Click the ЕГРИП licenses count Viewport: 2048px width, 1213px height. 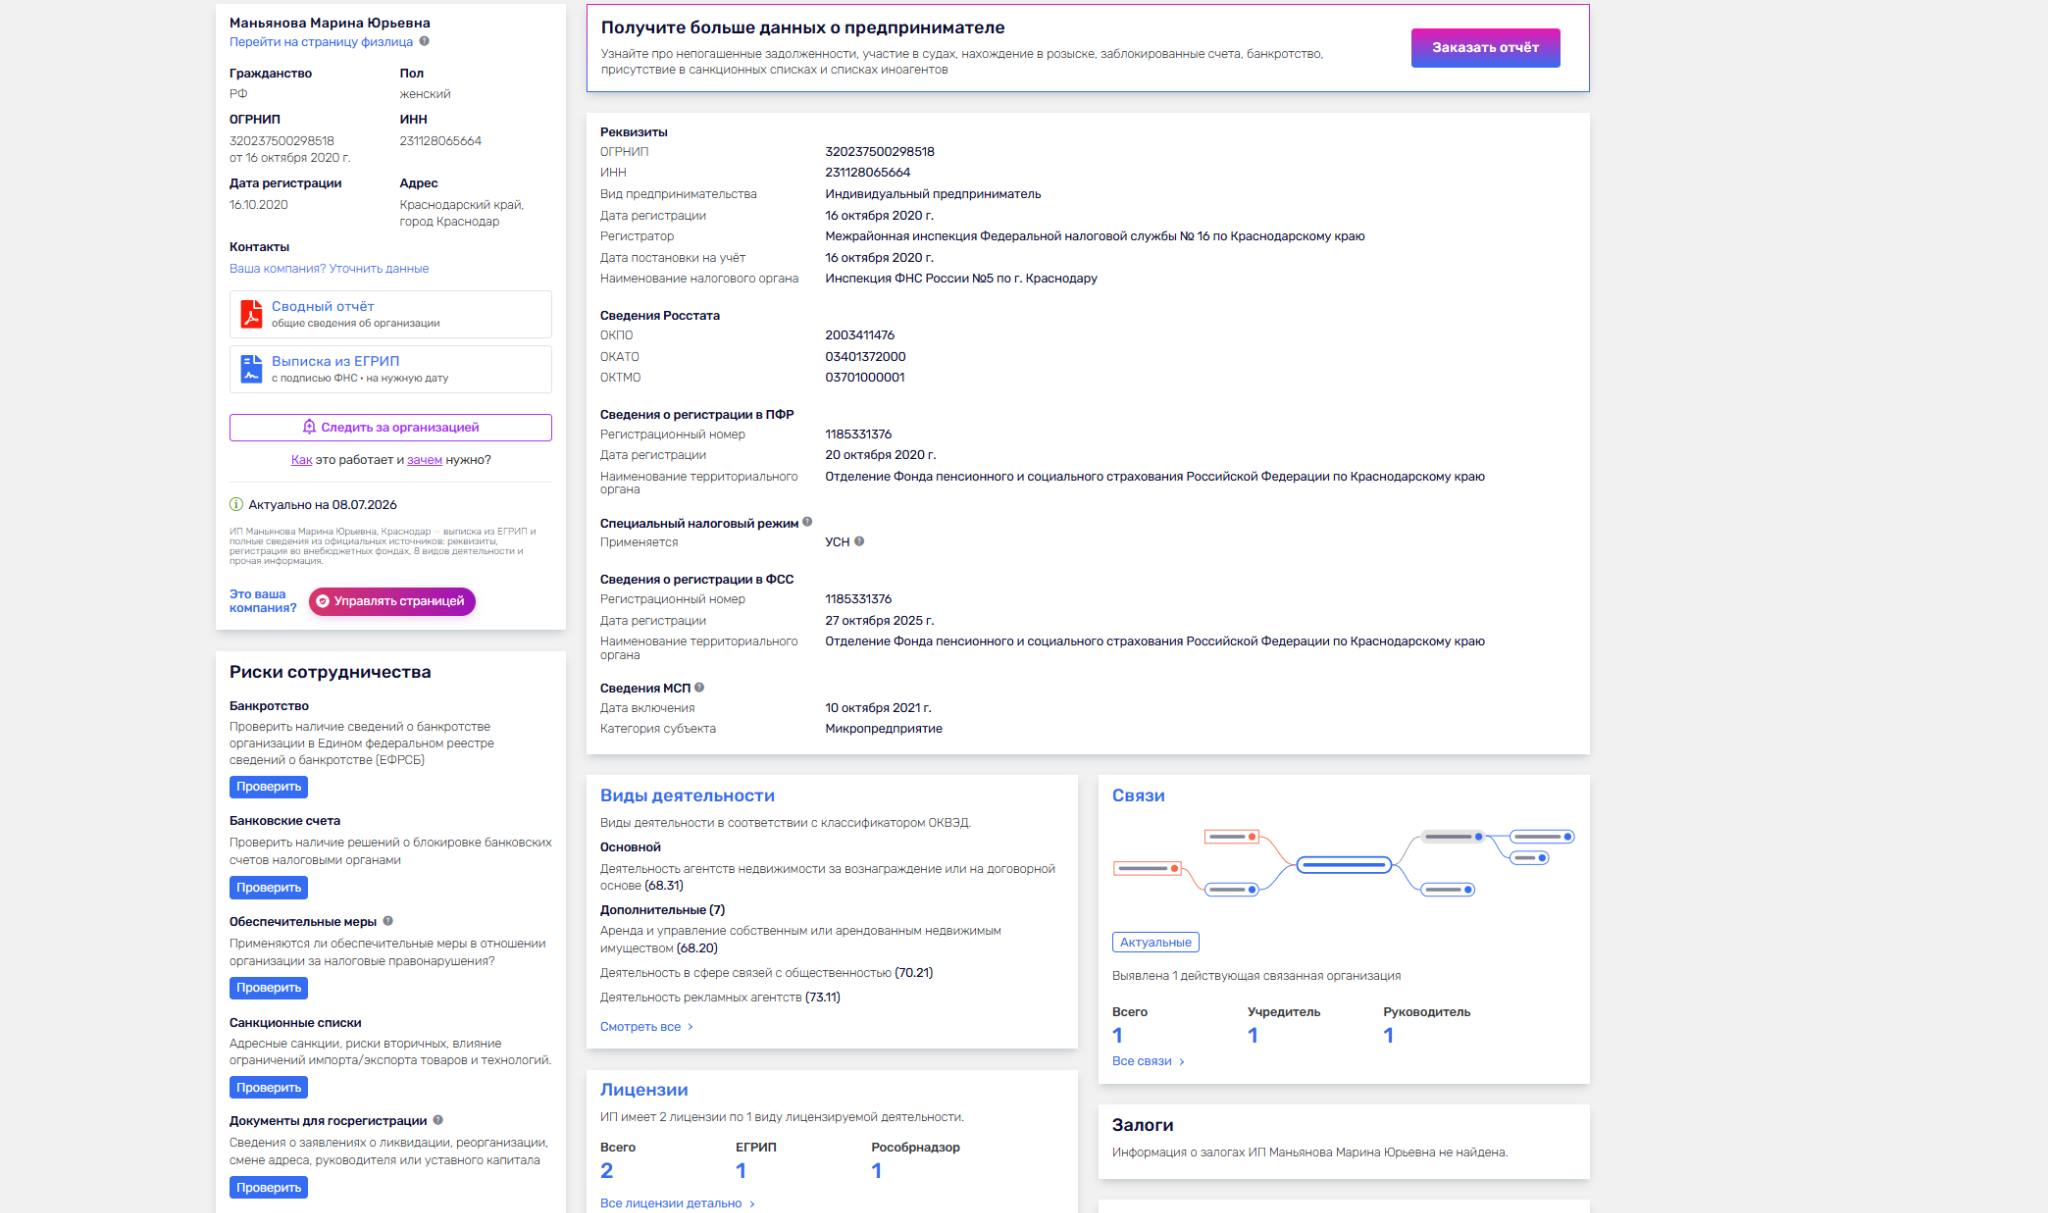click(741, 1170)
